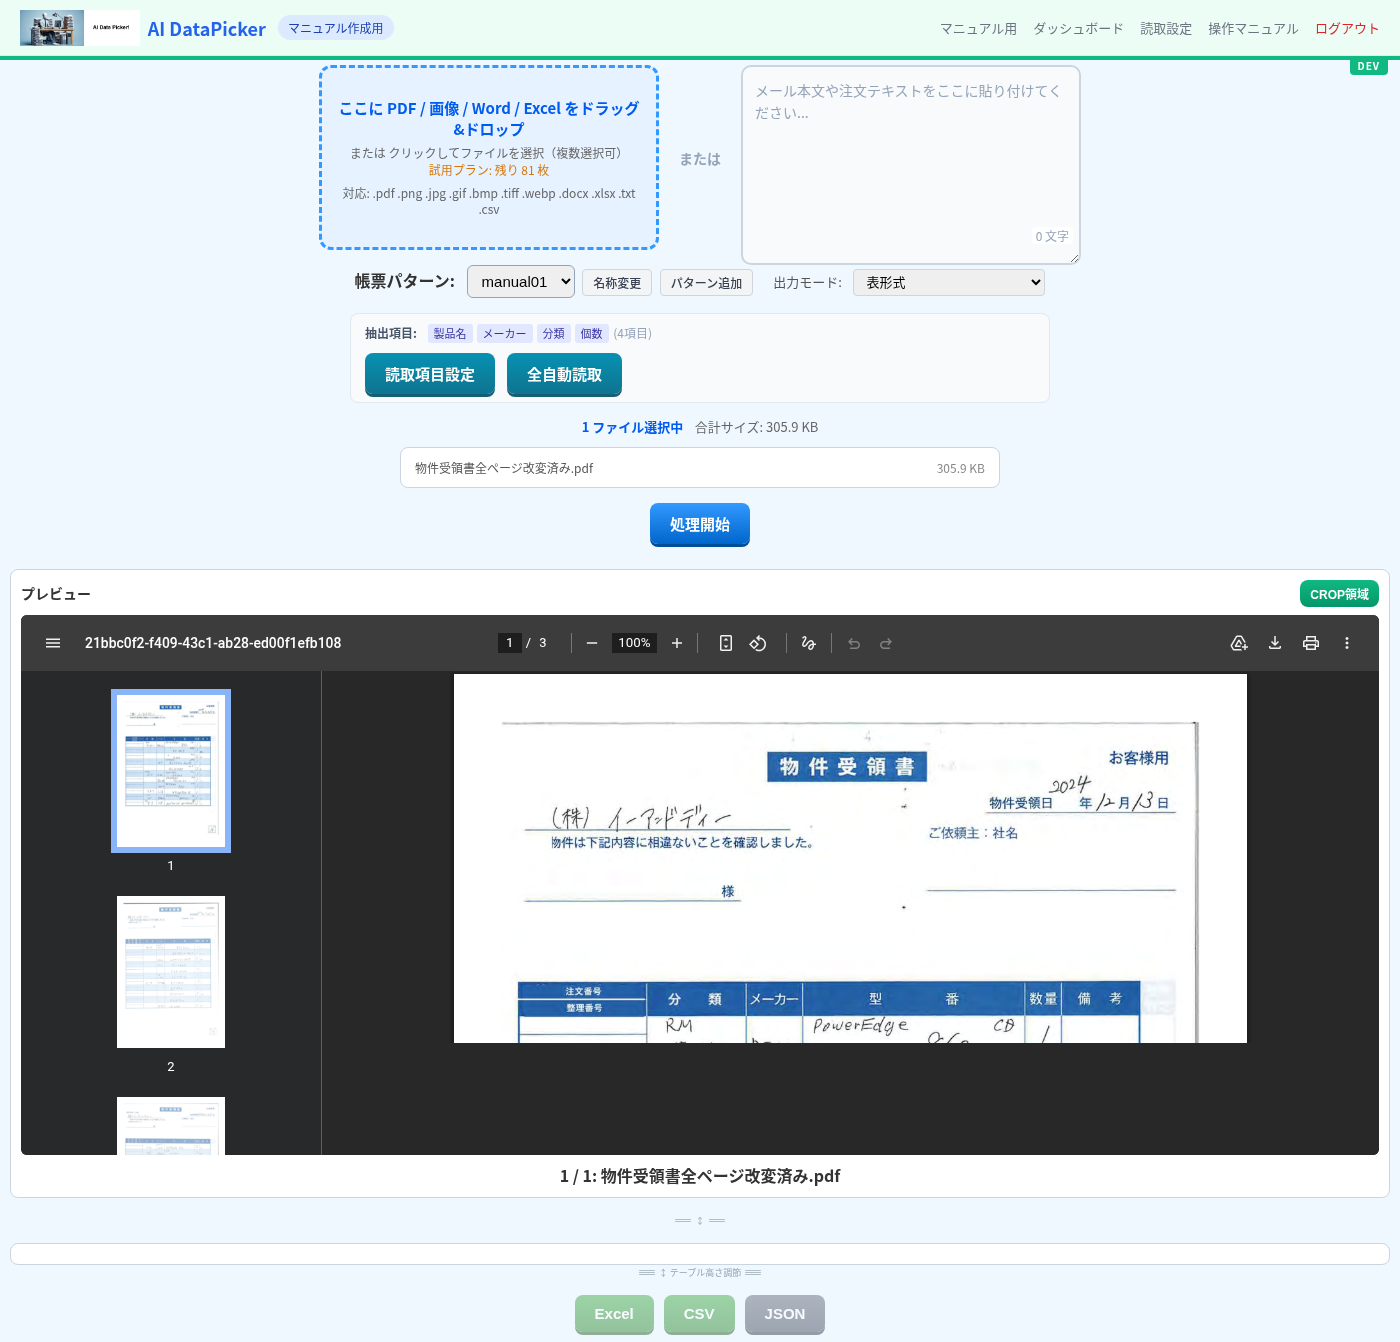This screenshot has height=1342, width=1400.
Task: Open the 帳票パターン manual01 dropdown
Action: click(x=521, y=282)
